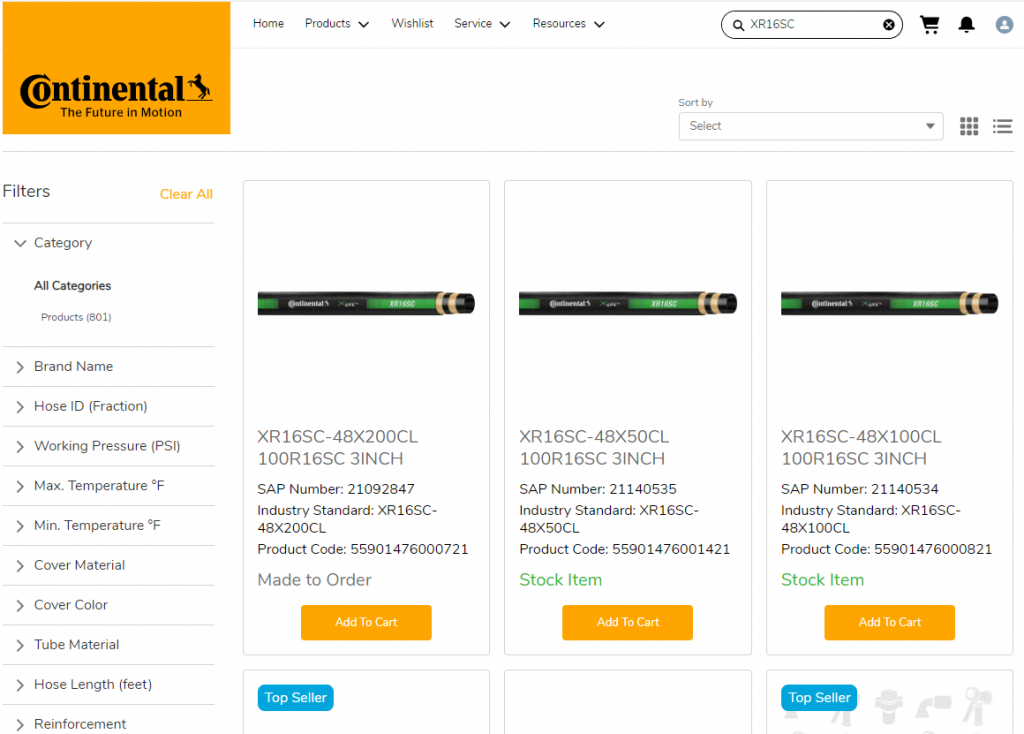Add XR16SC-48X200CL to cart
The width and height of the screenshot is (1024, 734).
click(x=366, y=622)
